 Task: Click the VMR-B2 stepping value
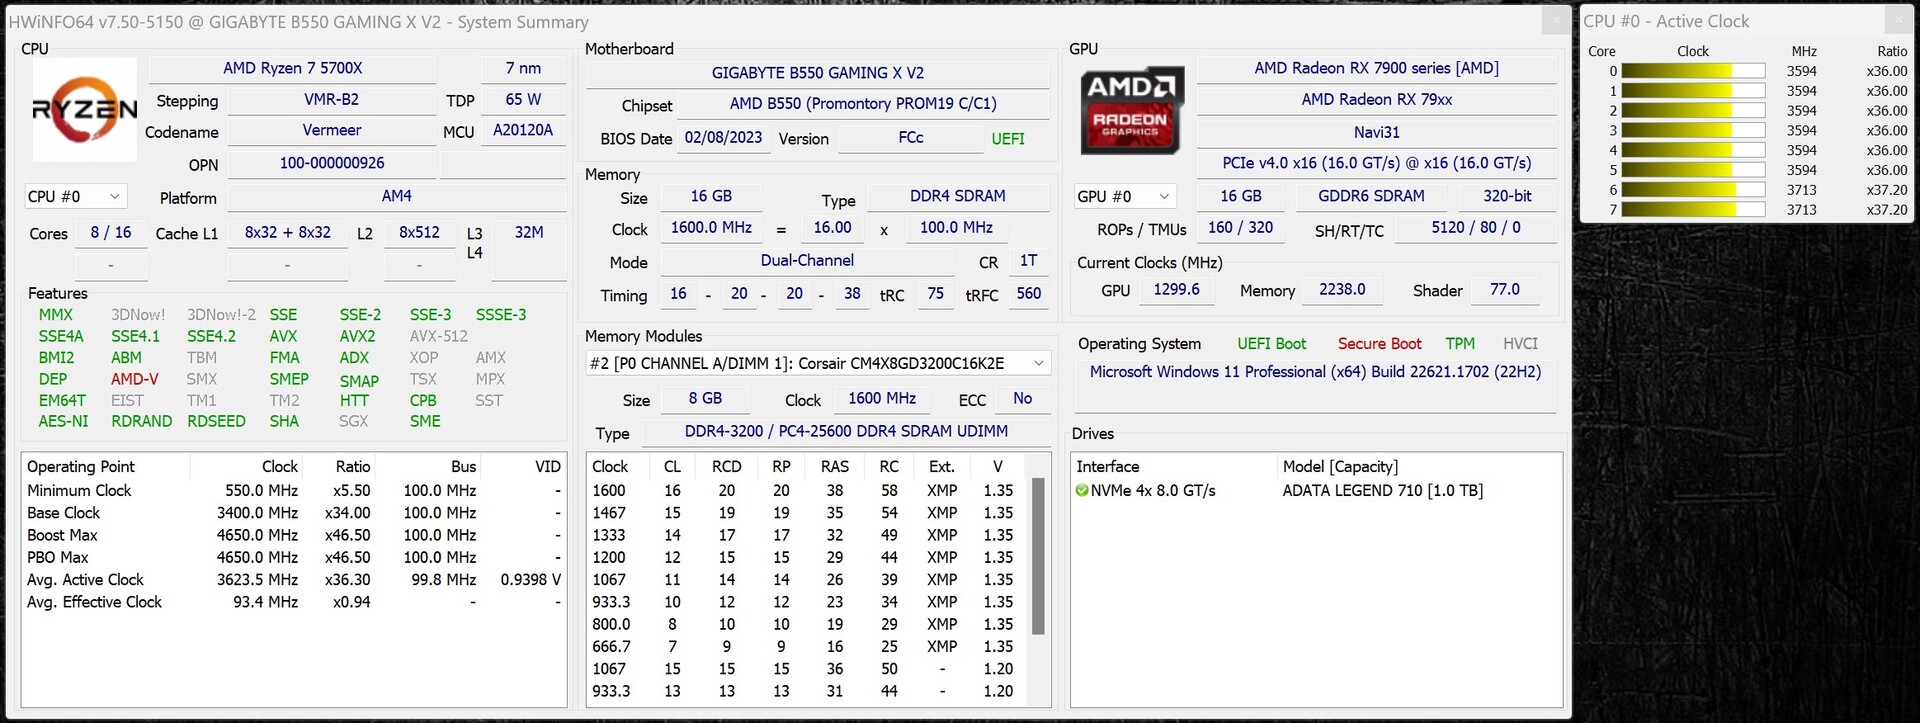click(x=332, y=100)
